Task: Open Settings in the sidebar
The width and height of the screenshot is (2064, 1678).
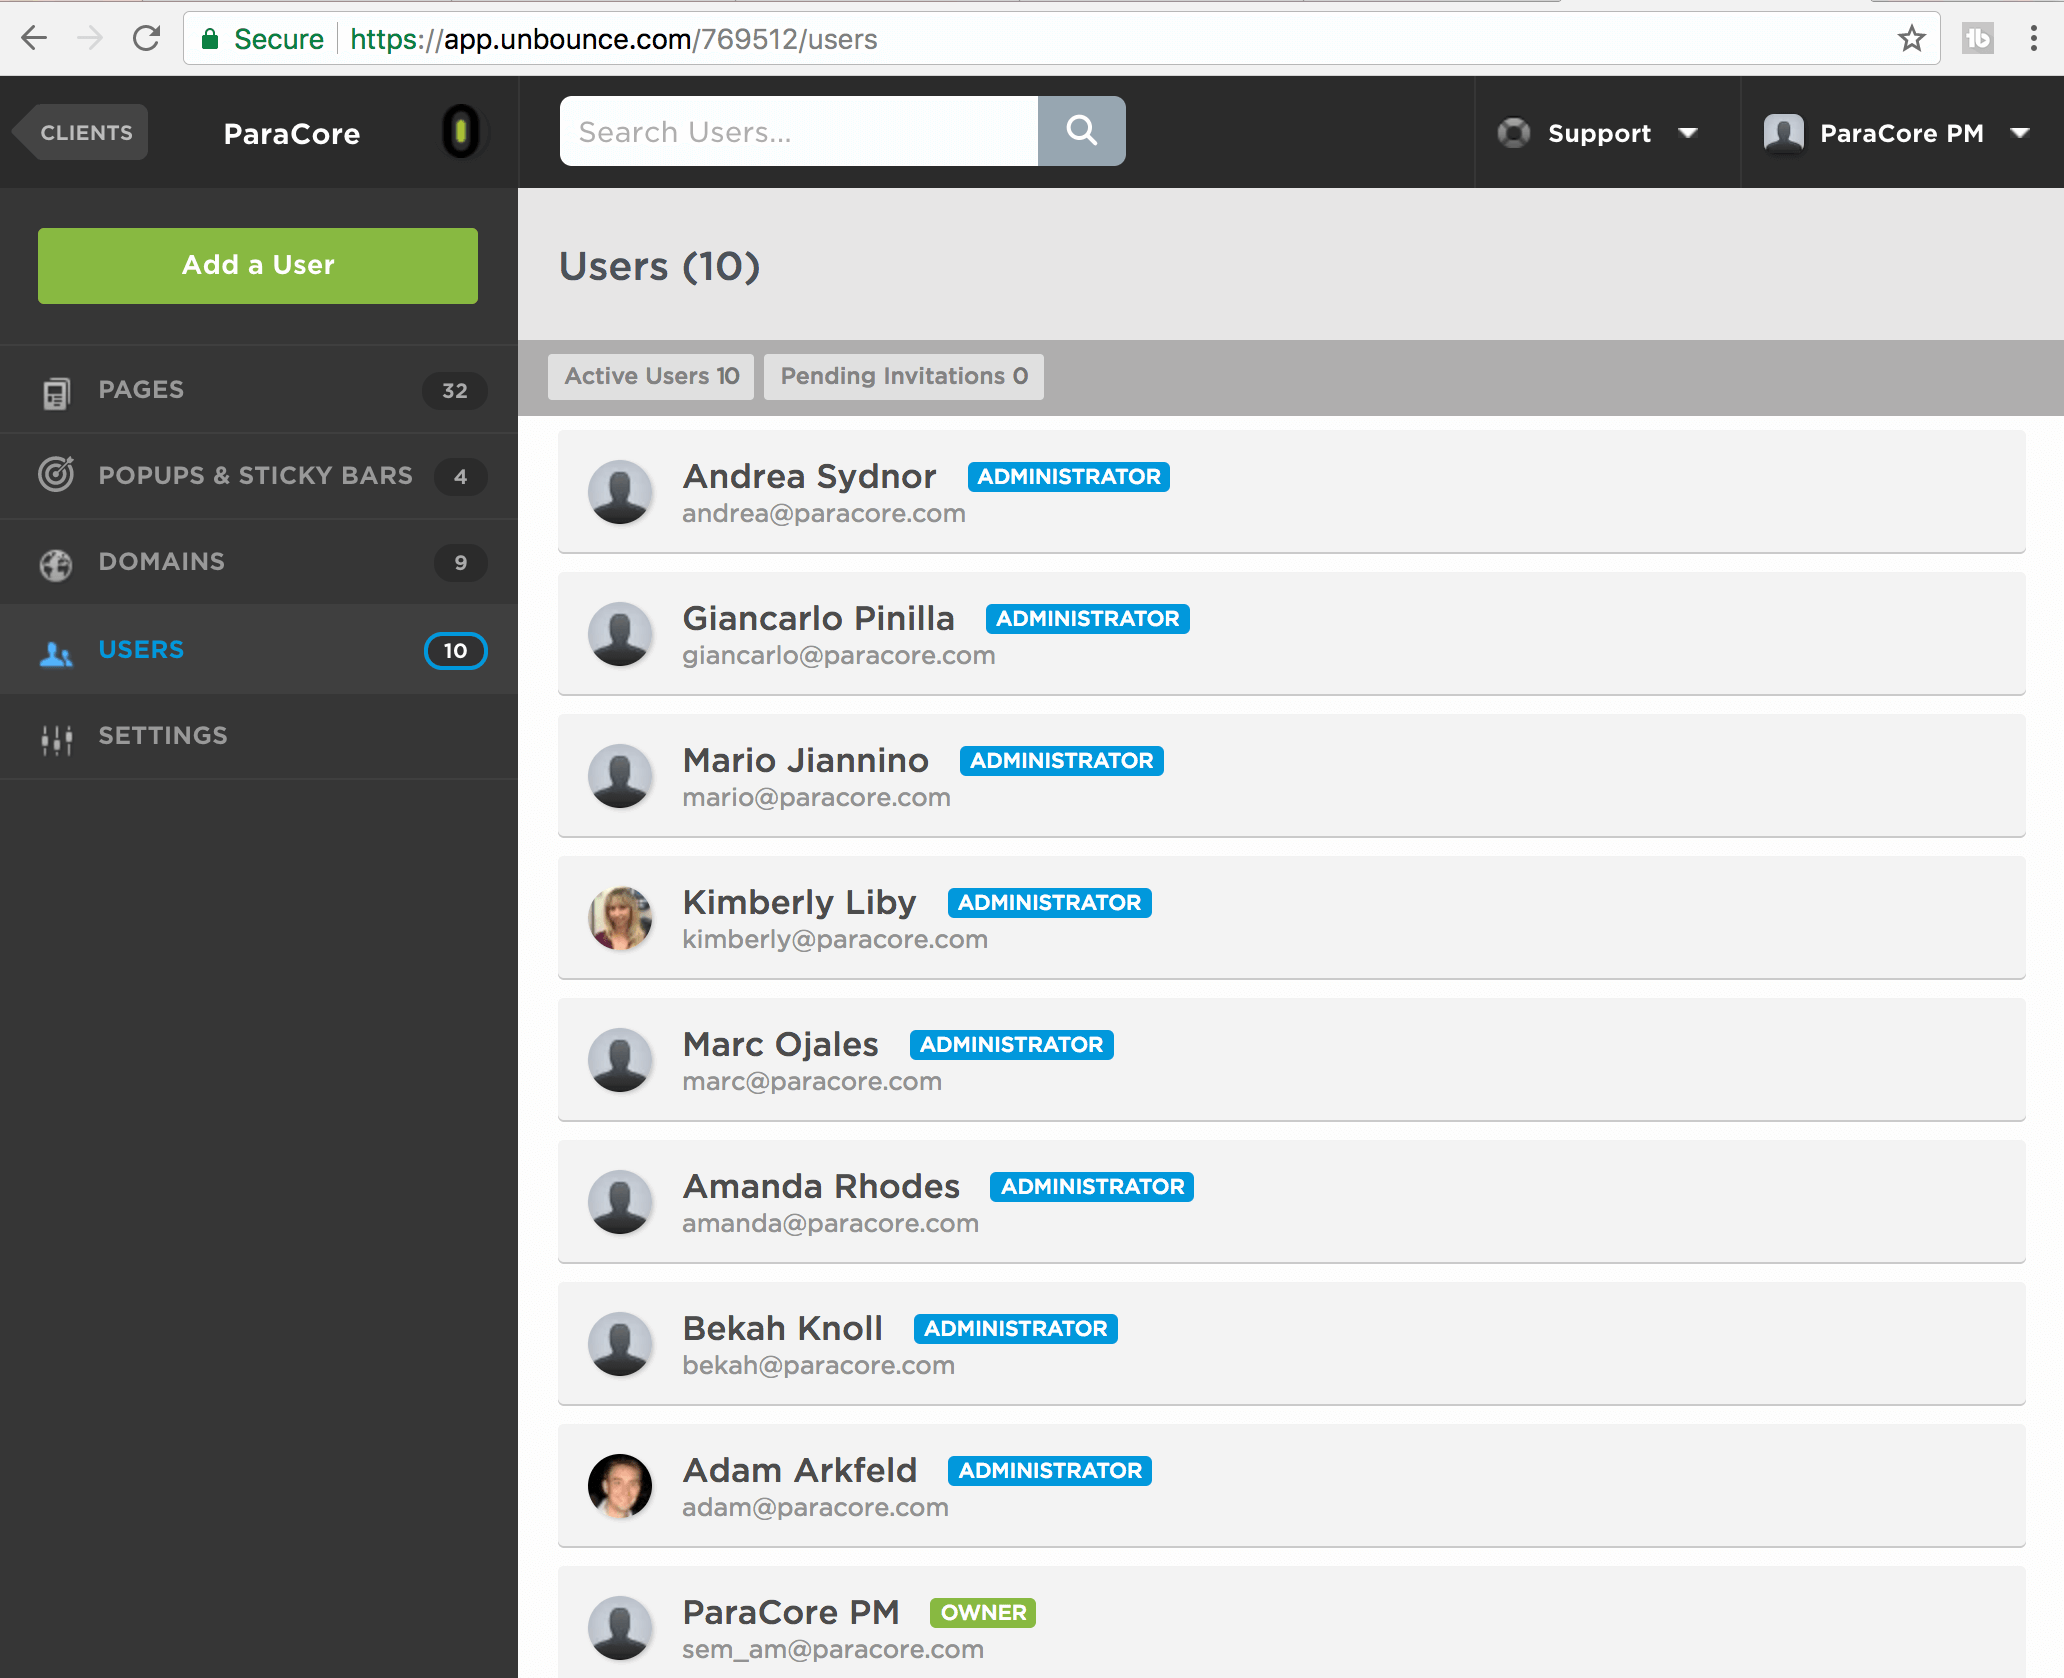Action: coord(259,736)
